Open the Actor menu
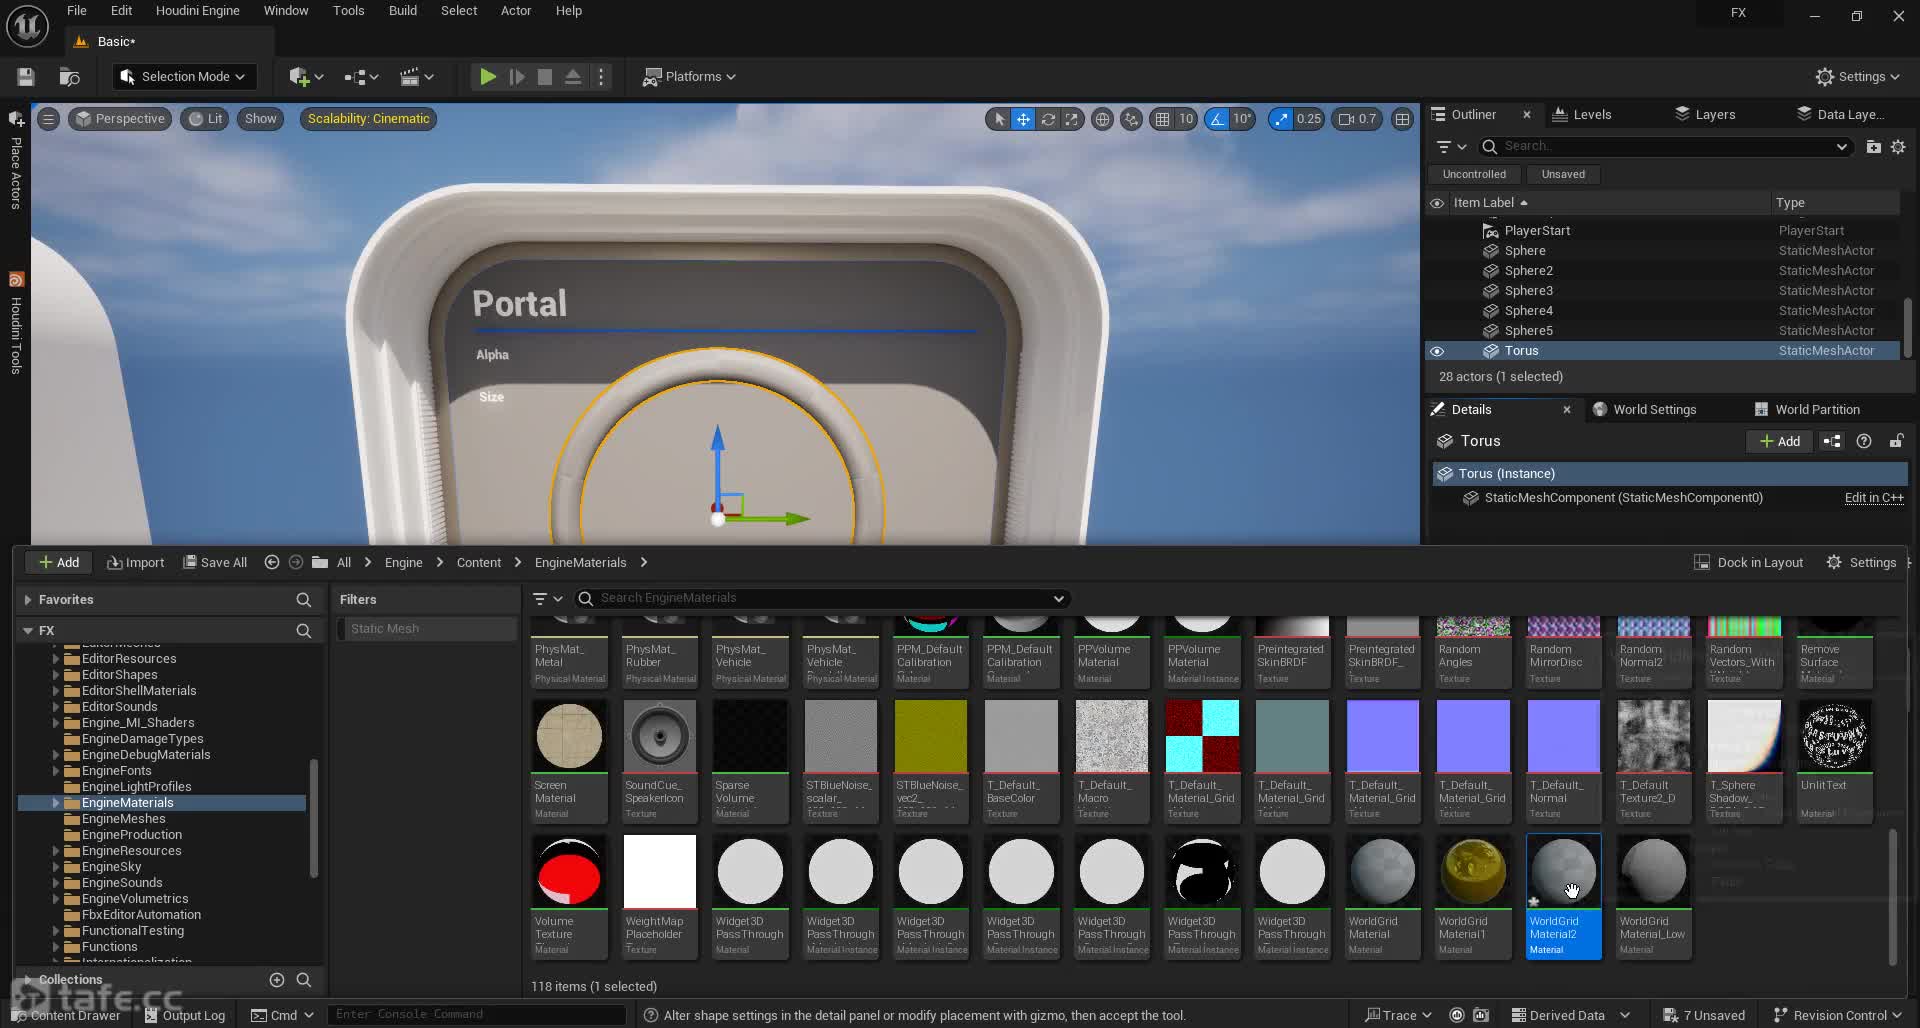This screenshot has height=1028, width=1920. coord(516,11)
